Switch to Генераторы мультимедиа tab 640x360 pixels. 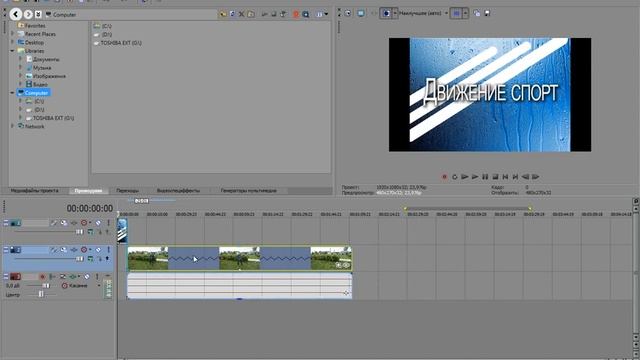click(249, 191)
